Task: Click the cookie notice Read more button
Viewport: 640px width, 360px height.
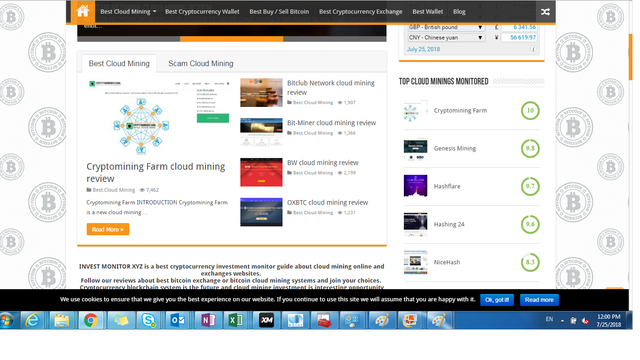Action: click(x=539, y=300)
